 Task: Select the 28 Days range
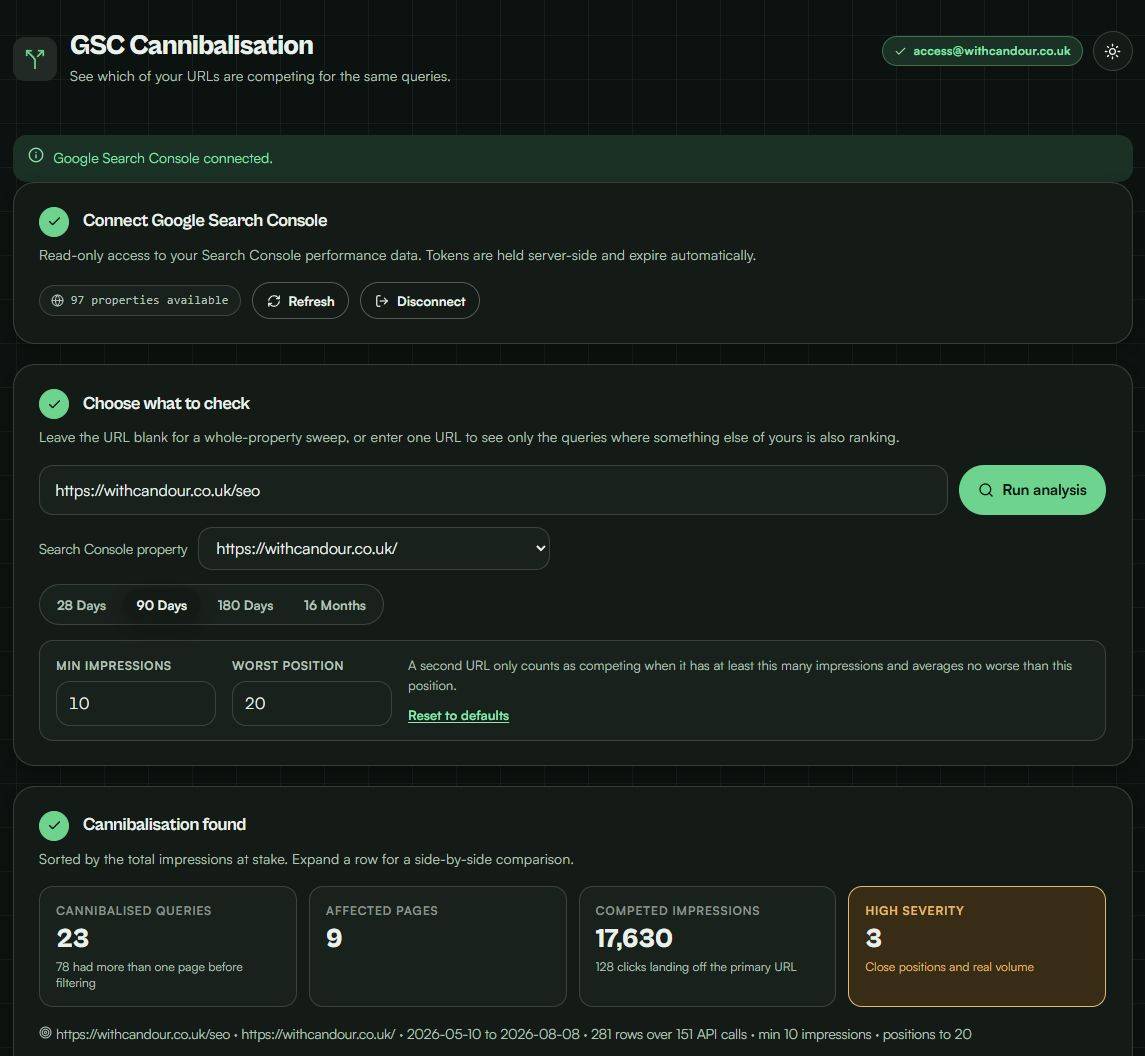coord(81,605)
